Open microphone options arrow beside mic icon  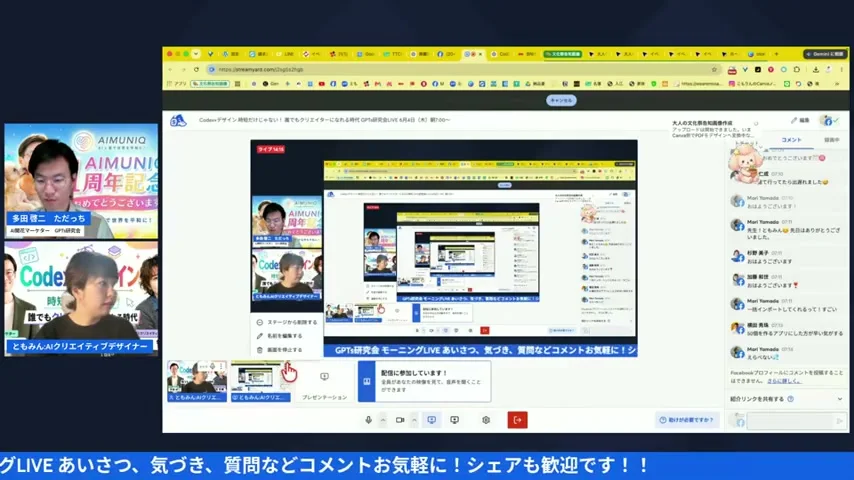(x=383, y=420)
